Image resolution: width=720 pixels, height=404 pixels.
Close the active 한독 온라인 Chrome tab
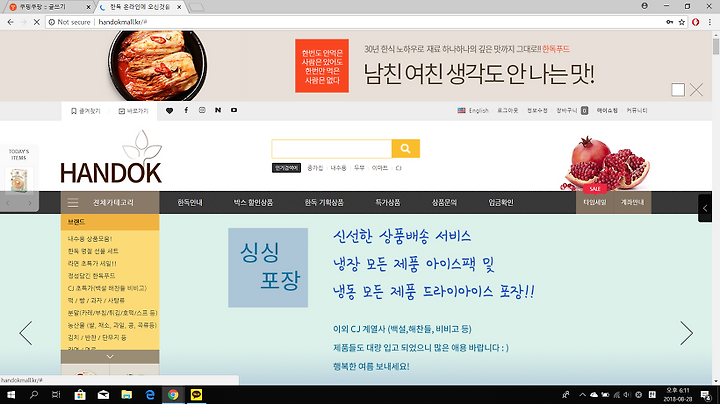179,7
